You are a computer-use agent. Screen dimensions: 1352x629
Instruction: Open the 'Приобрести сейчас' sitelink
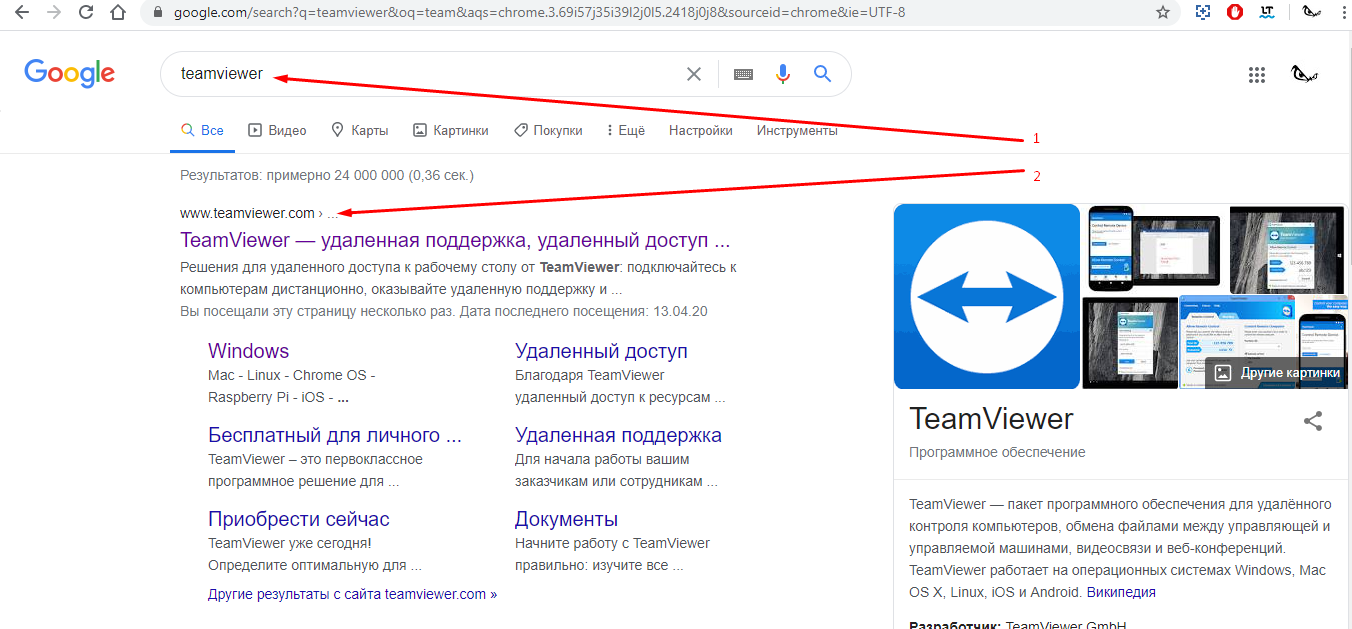tap(299, 519)
